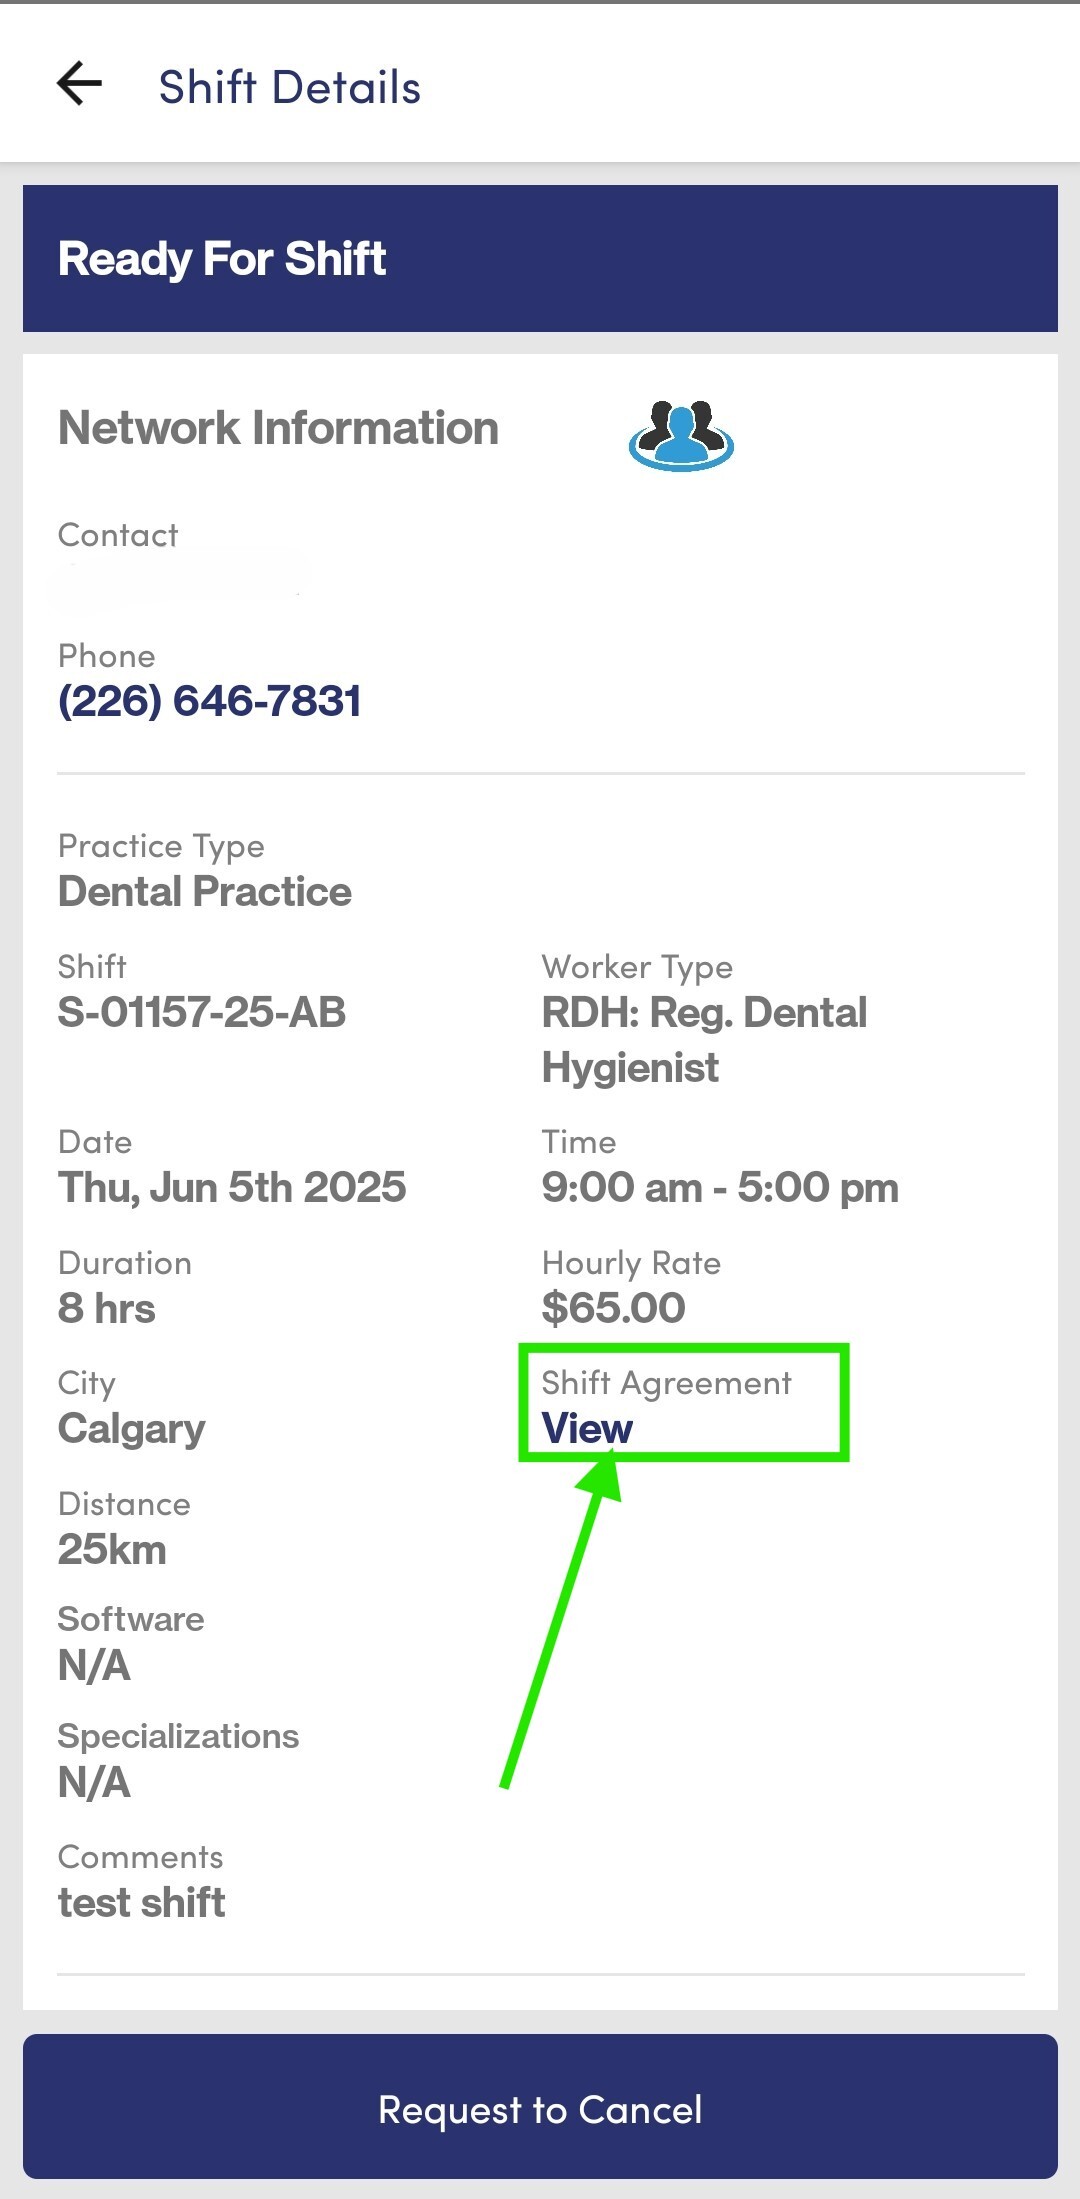Tap the Dental Practice type value

(205, 892)
